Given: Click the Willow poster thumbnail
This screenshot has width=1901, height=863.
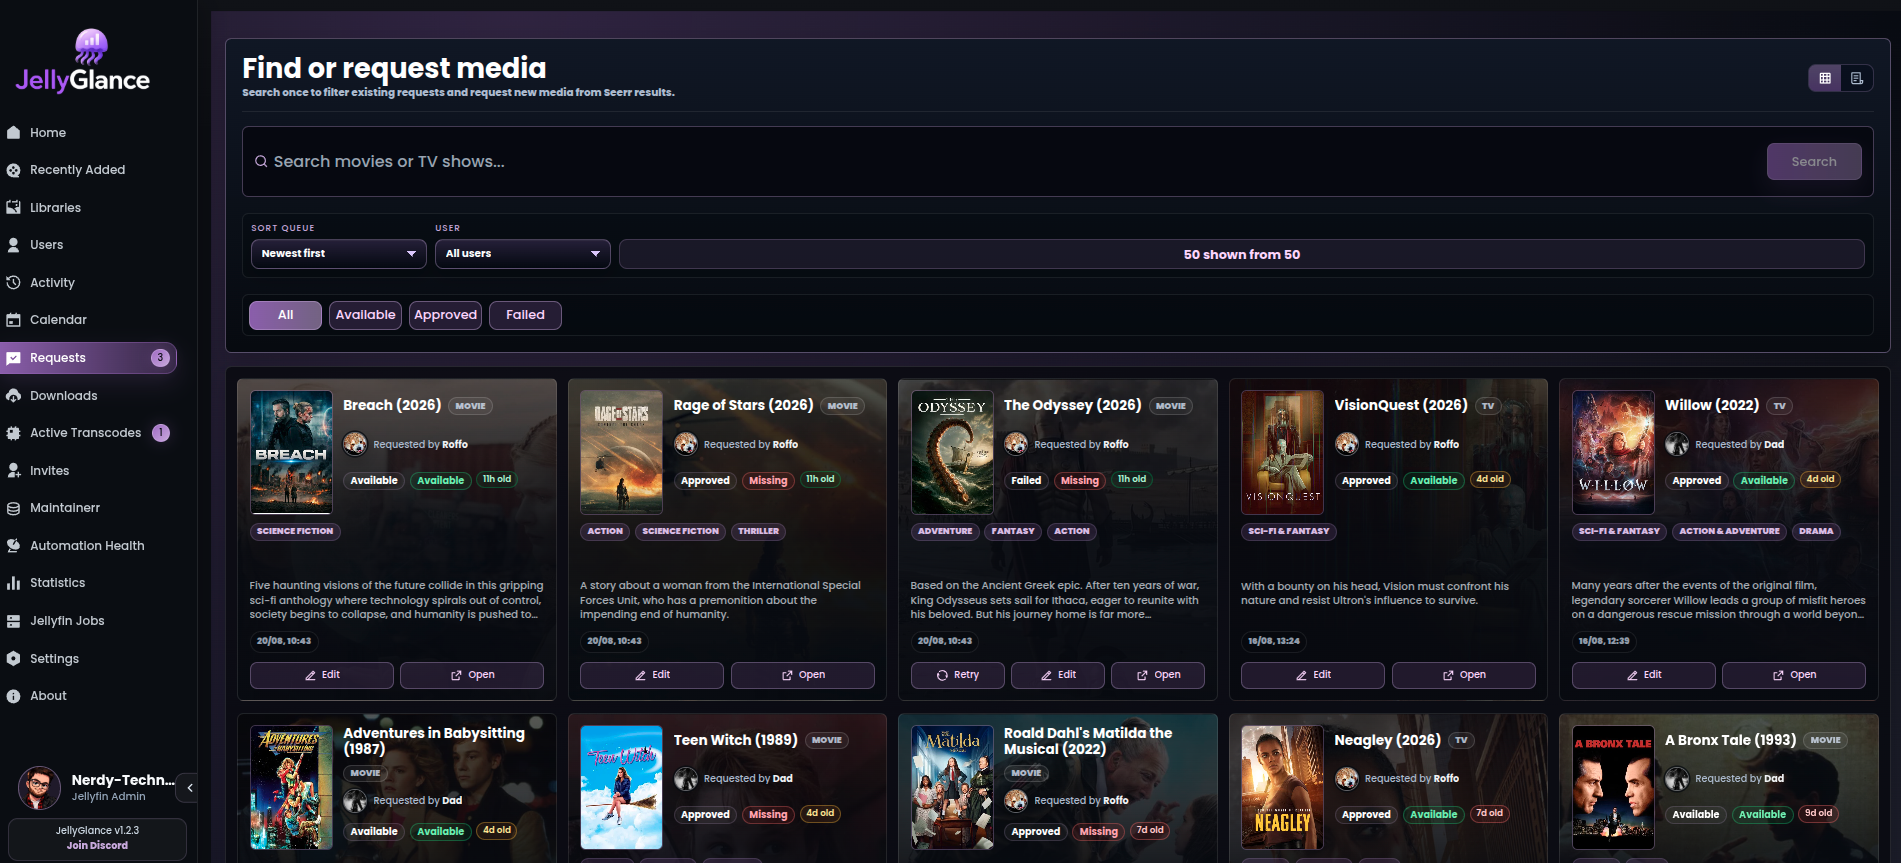Looking at the screenshot, I should 1613,452.
